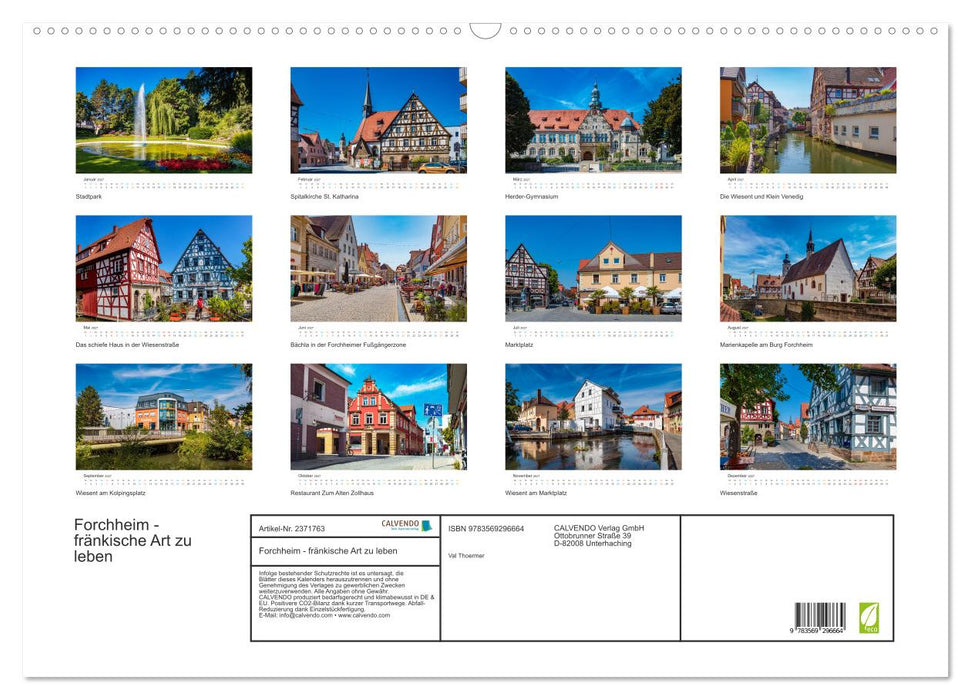
Task: Click the January date strip under Stadtpark photo
Action: 163,184
